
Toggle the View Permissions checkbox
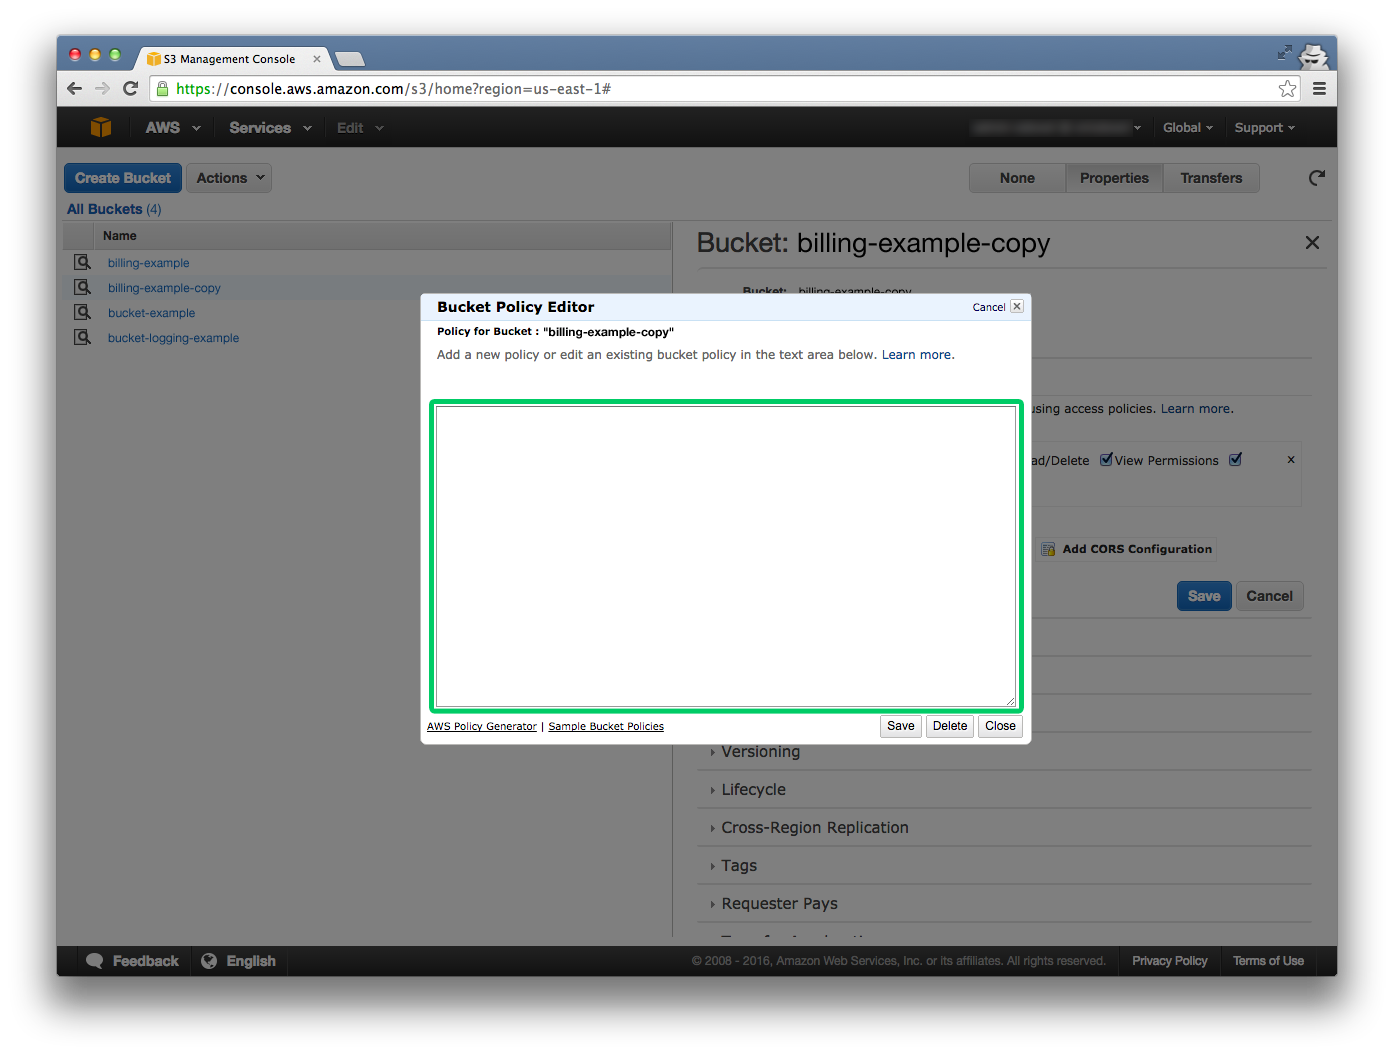[1236, 460]
